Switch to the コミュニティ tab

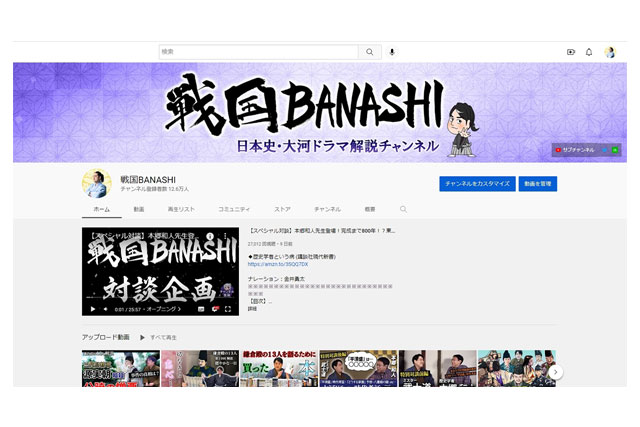(234, 209)
